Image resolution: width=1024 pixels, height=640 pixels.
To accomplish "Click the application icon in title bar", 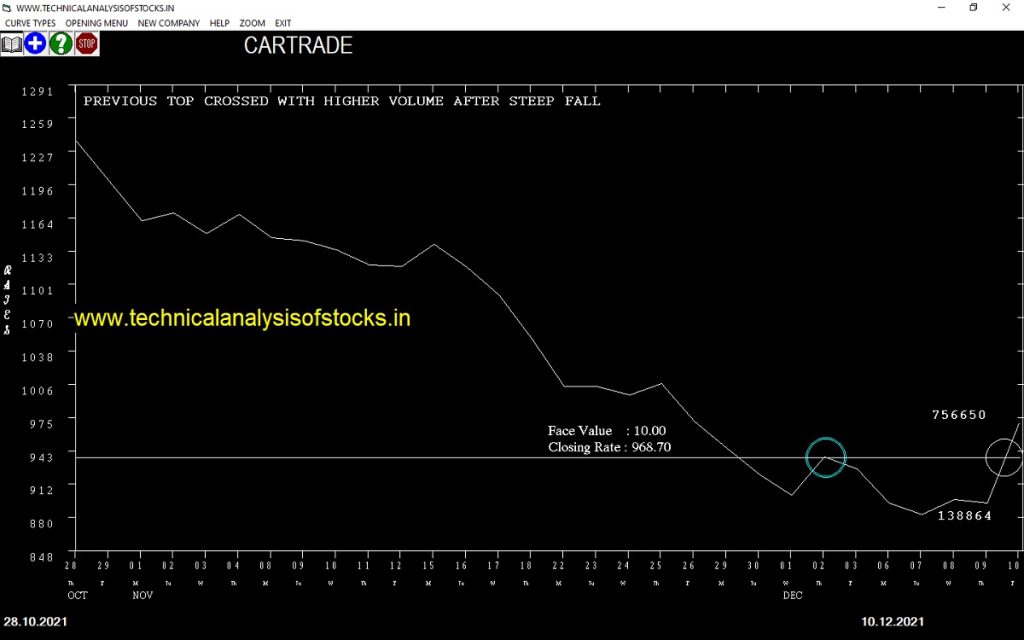I will tap(8, 8).
